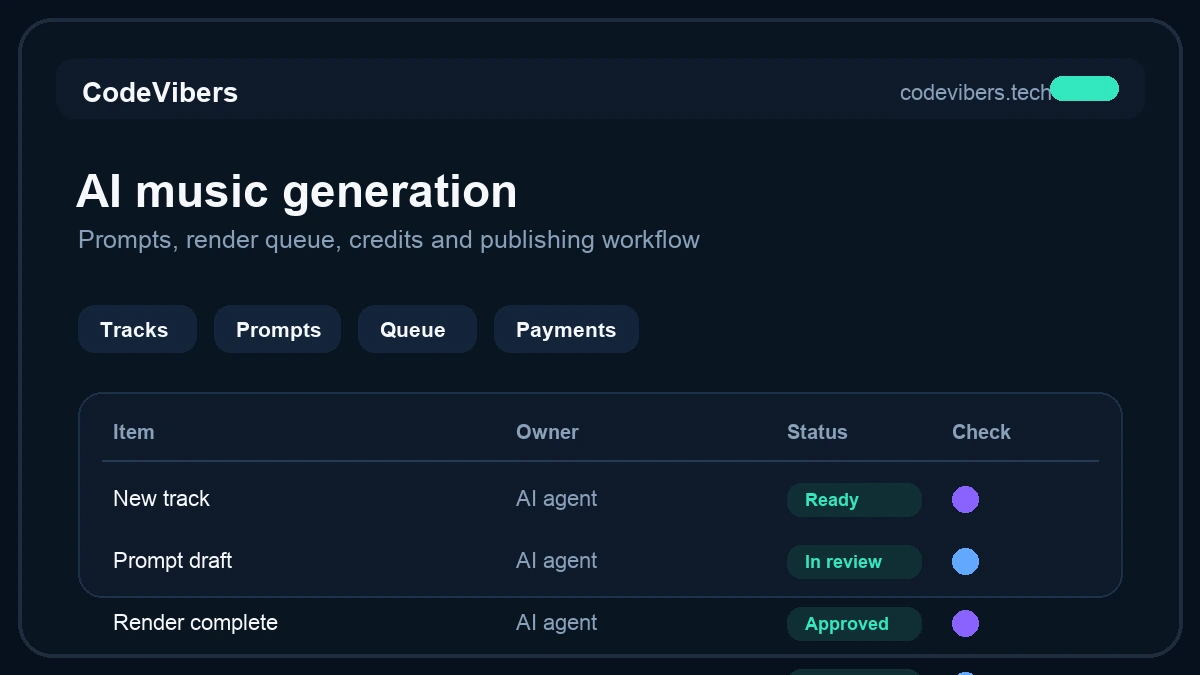Screen dimensions: 1200x675
Task: Click the Status column header
Action: [817, 432]
